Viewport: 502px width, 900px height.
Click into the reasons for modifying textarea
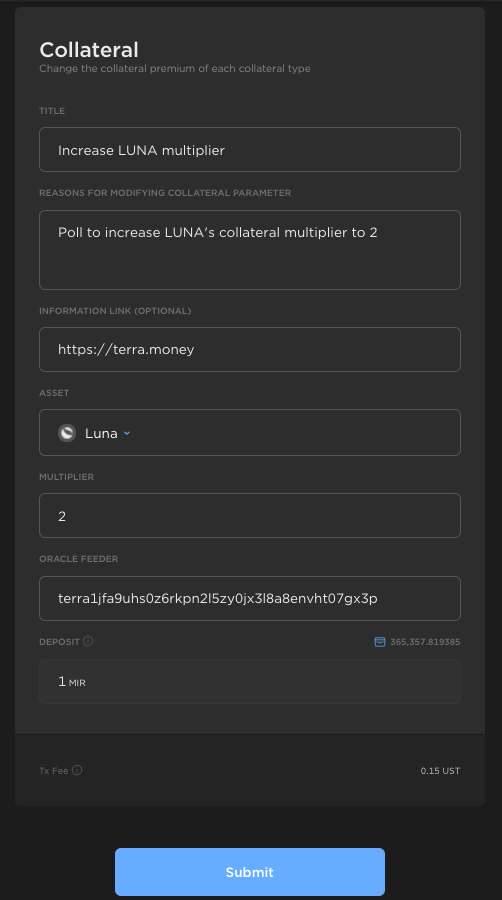click(x=250, y=250)
